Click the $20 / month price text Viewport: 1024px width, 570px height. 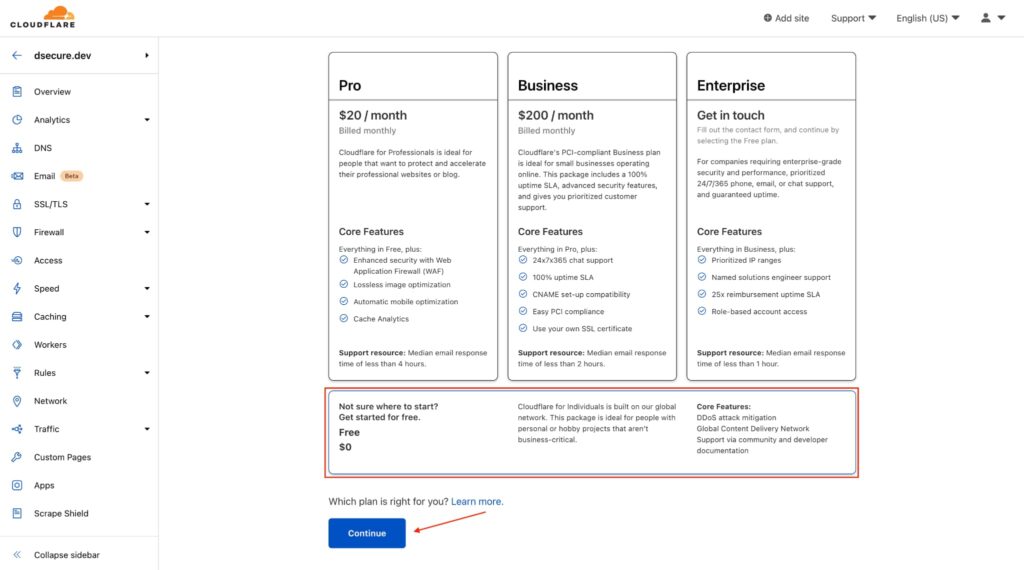coord(372,115)
